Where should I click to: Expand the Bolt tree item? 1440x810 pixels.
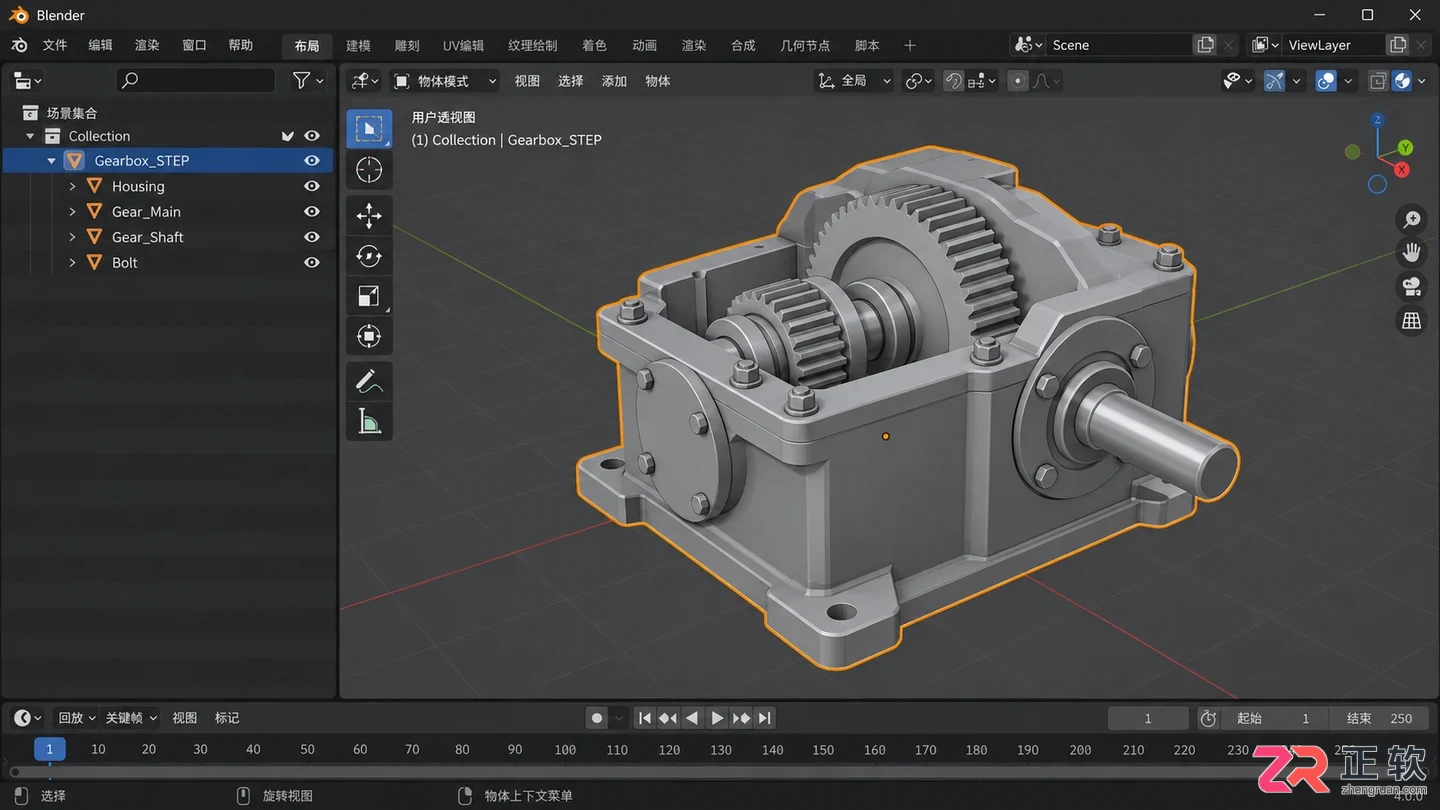tap(72, 262)
